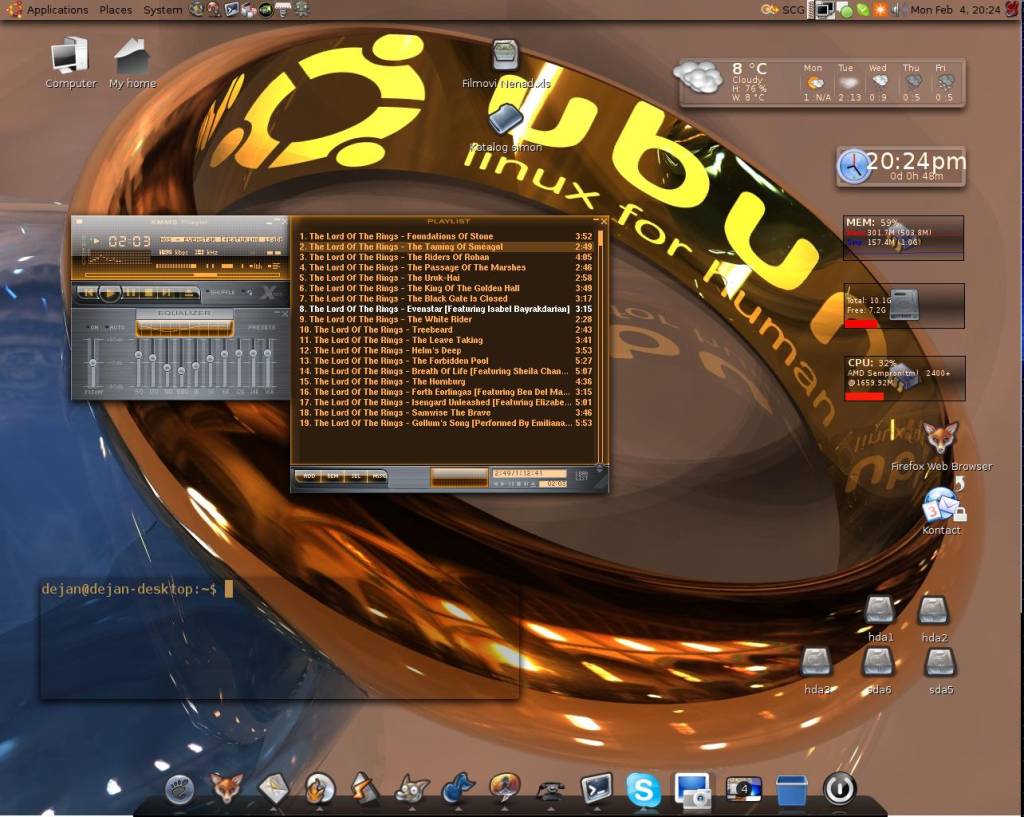Click the equalizer preamp slider
This screenshot has height=817, width=1024.
(x=93, y=362)
